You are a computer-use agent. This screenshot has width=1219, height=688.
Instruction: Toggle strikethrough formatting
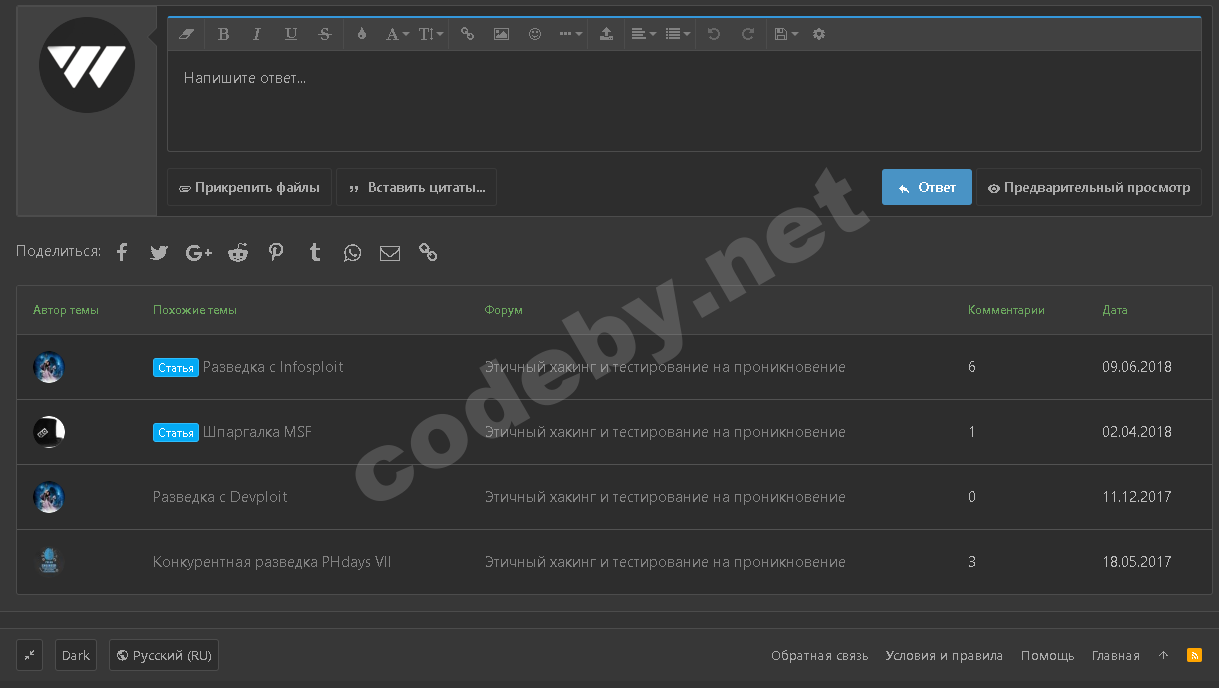coord(325,34)
